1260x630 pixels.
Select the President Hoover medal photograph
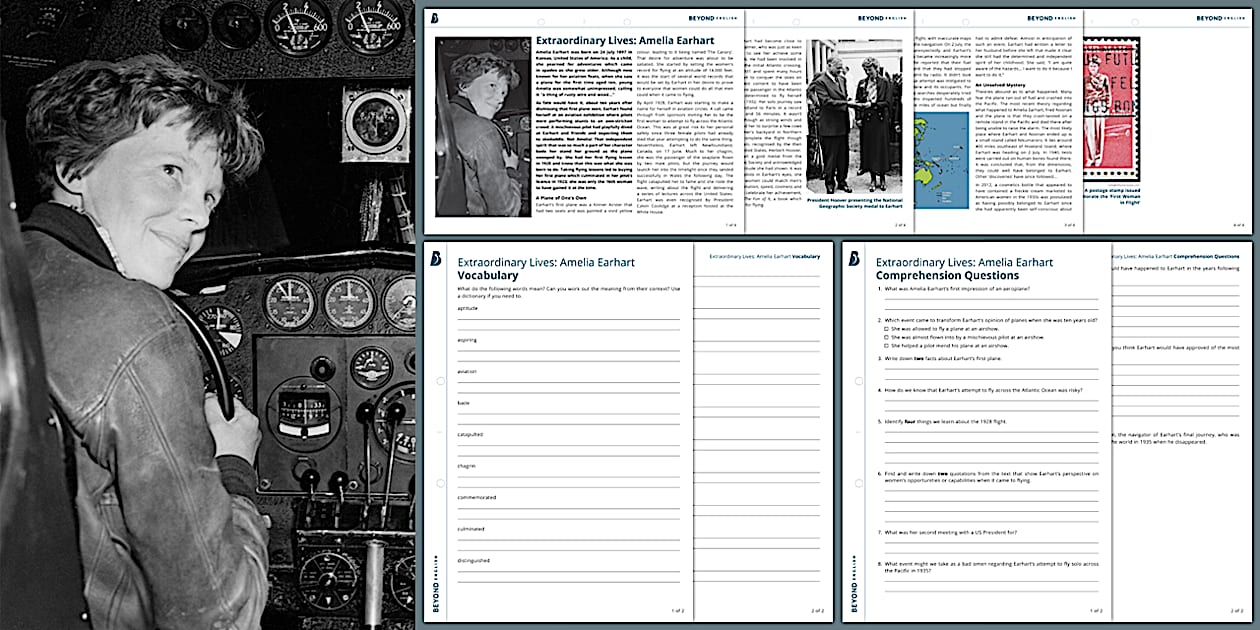point(854,115)
